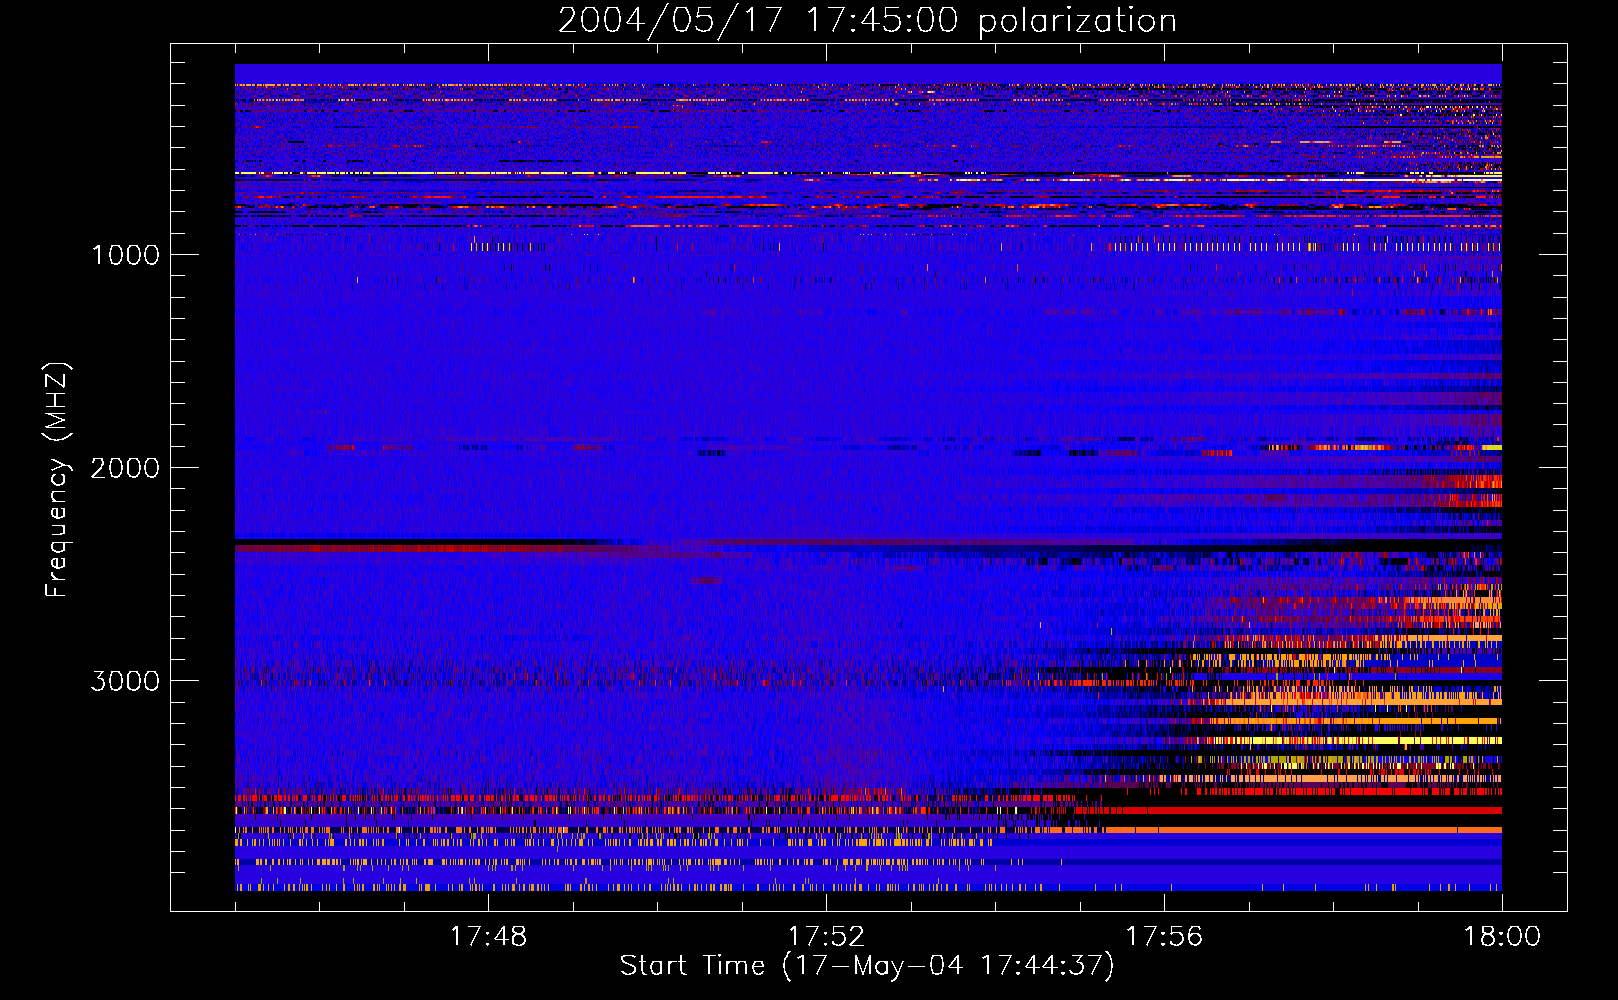
Task: Click the 2000 frequency tick label
Action: coord(125,468)
